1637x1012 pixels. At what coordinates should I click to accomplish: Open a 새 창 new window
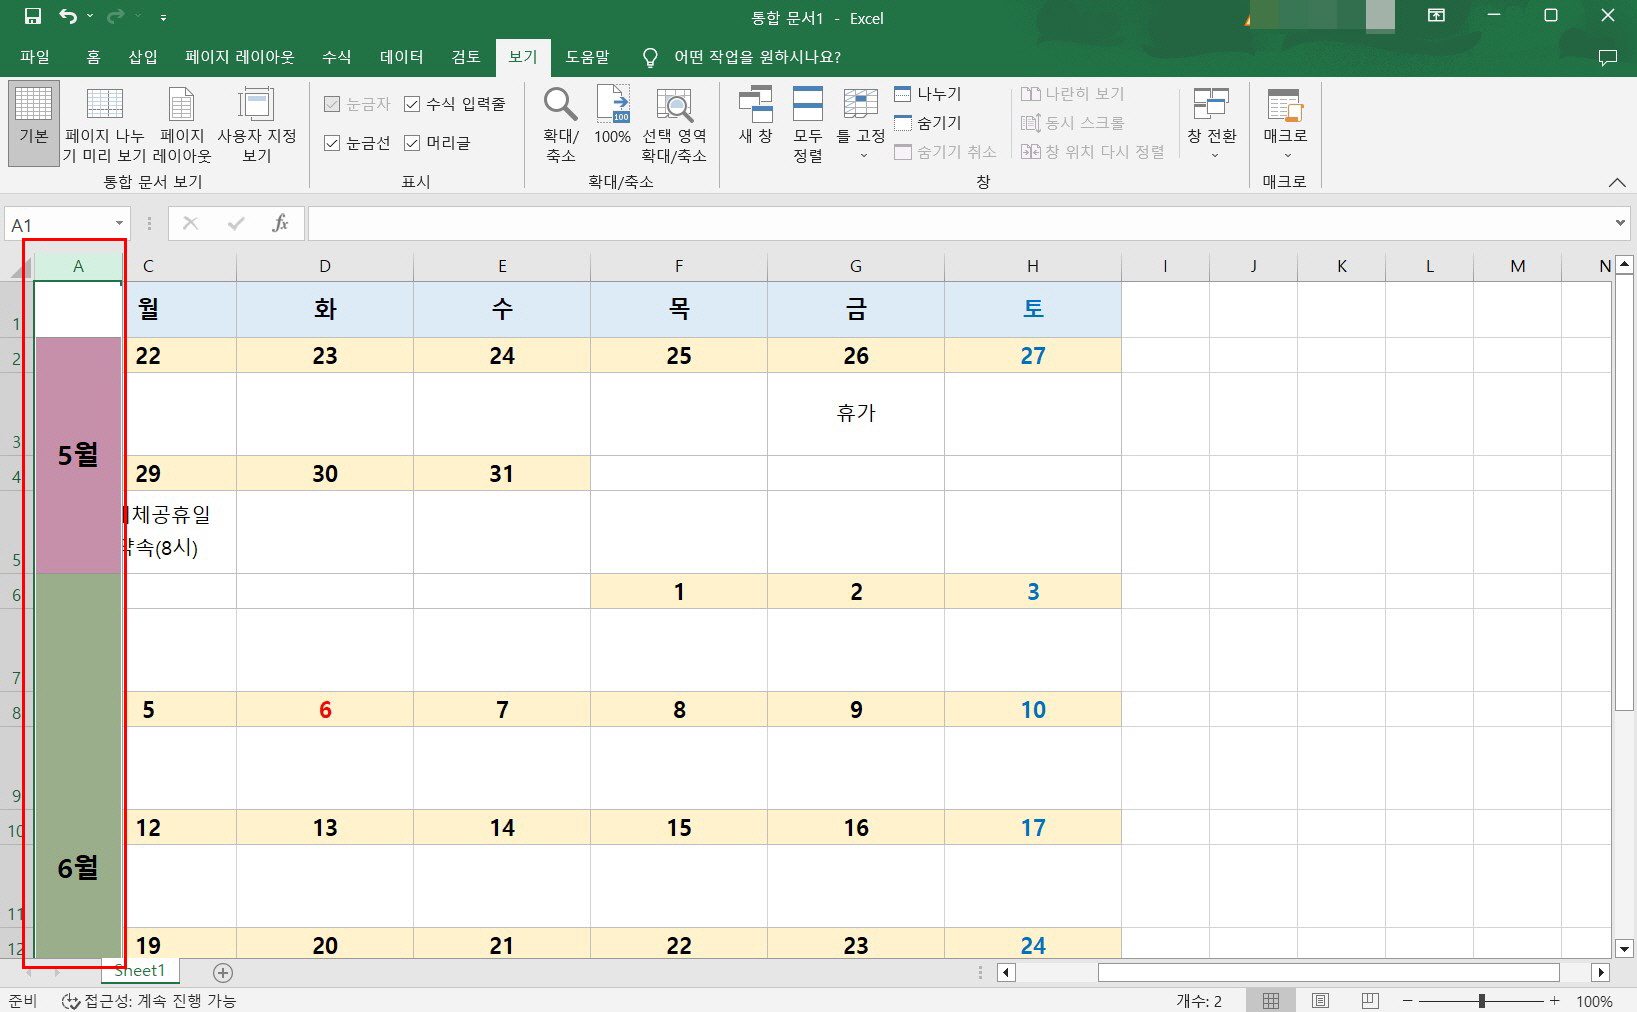tap(755, 117)
